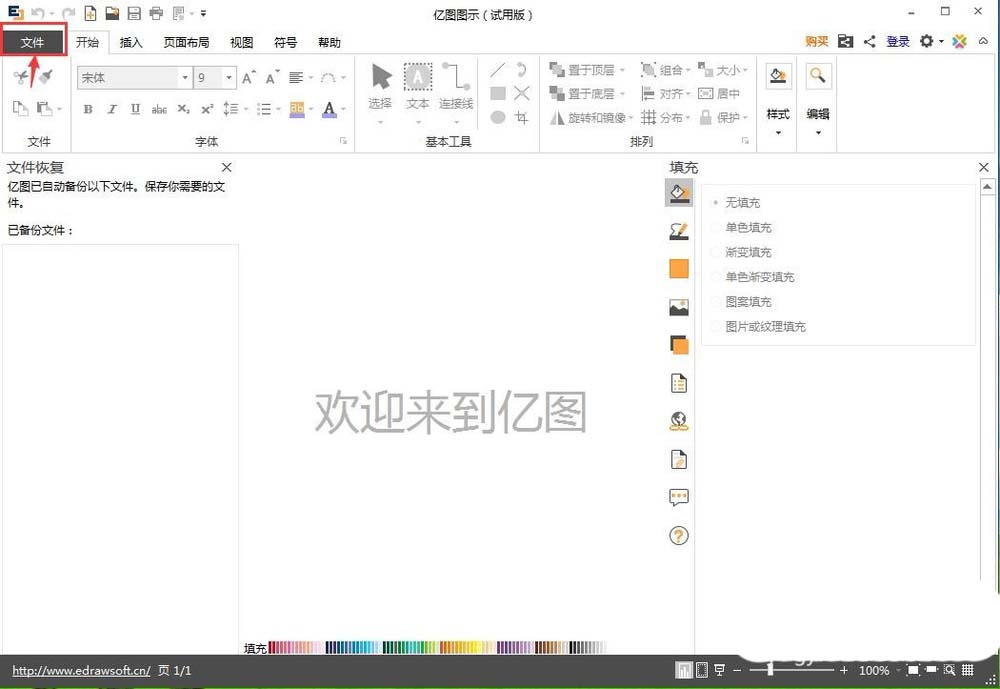The image size is (1000, 689).
Task: Open the 组合 (Group) dropdown arrow
Action: click(x=689, y=69)
